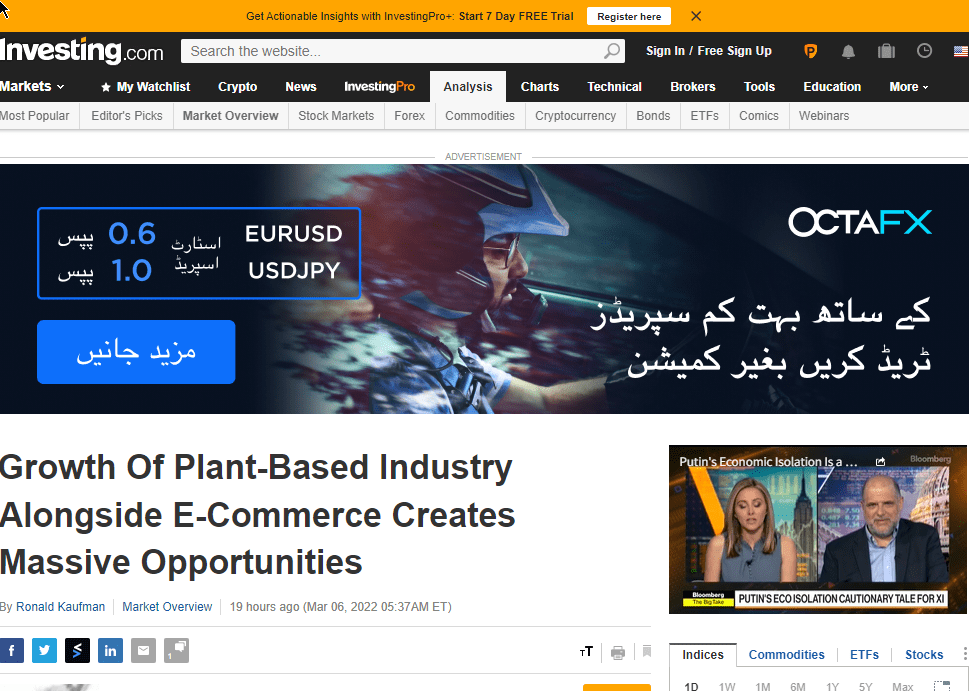Viewport: 969px width, 691px height.
Task: Open the Webinars submenu link
Action: click(824, 116)
